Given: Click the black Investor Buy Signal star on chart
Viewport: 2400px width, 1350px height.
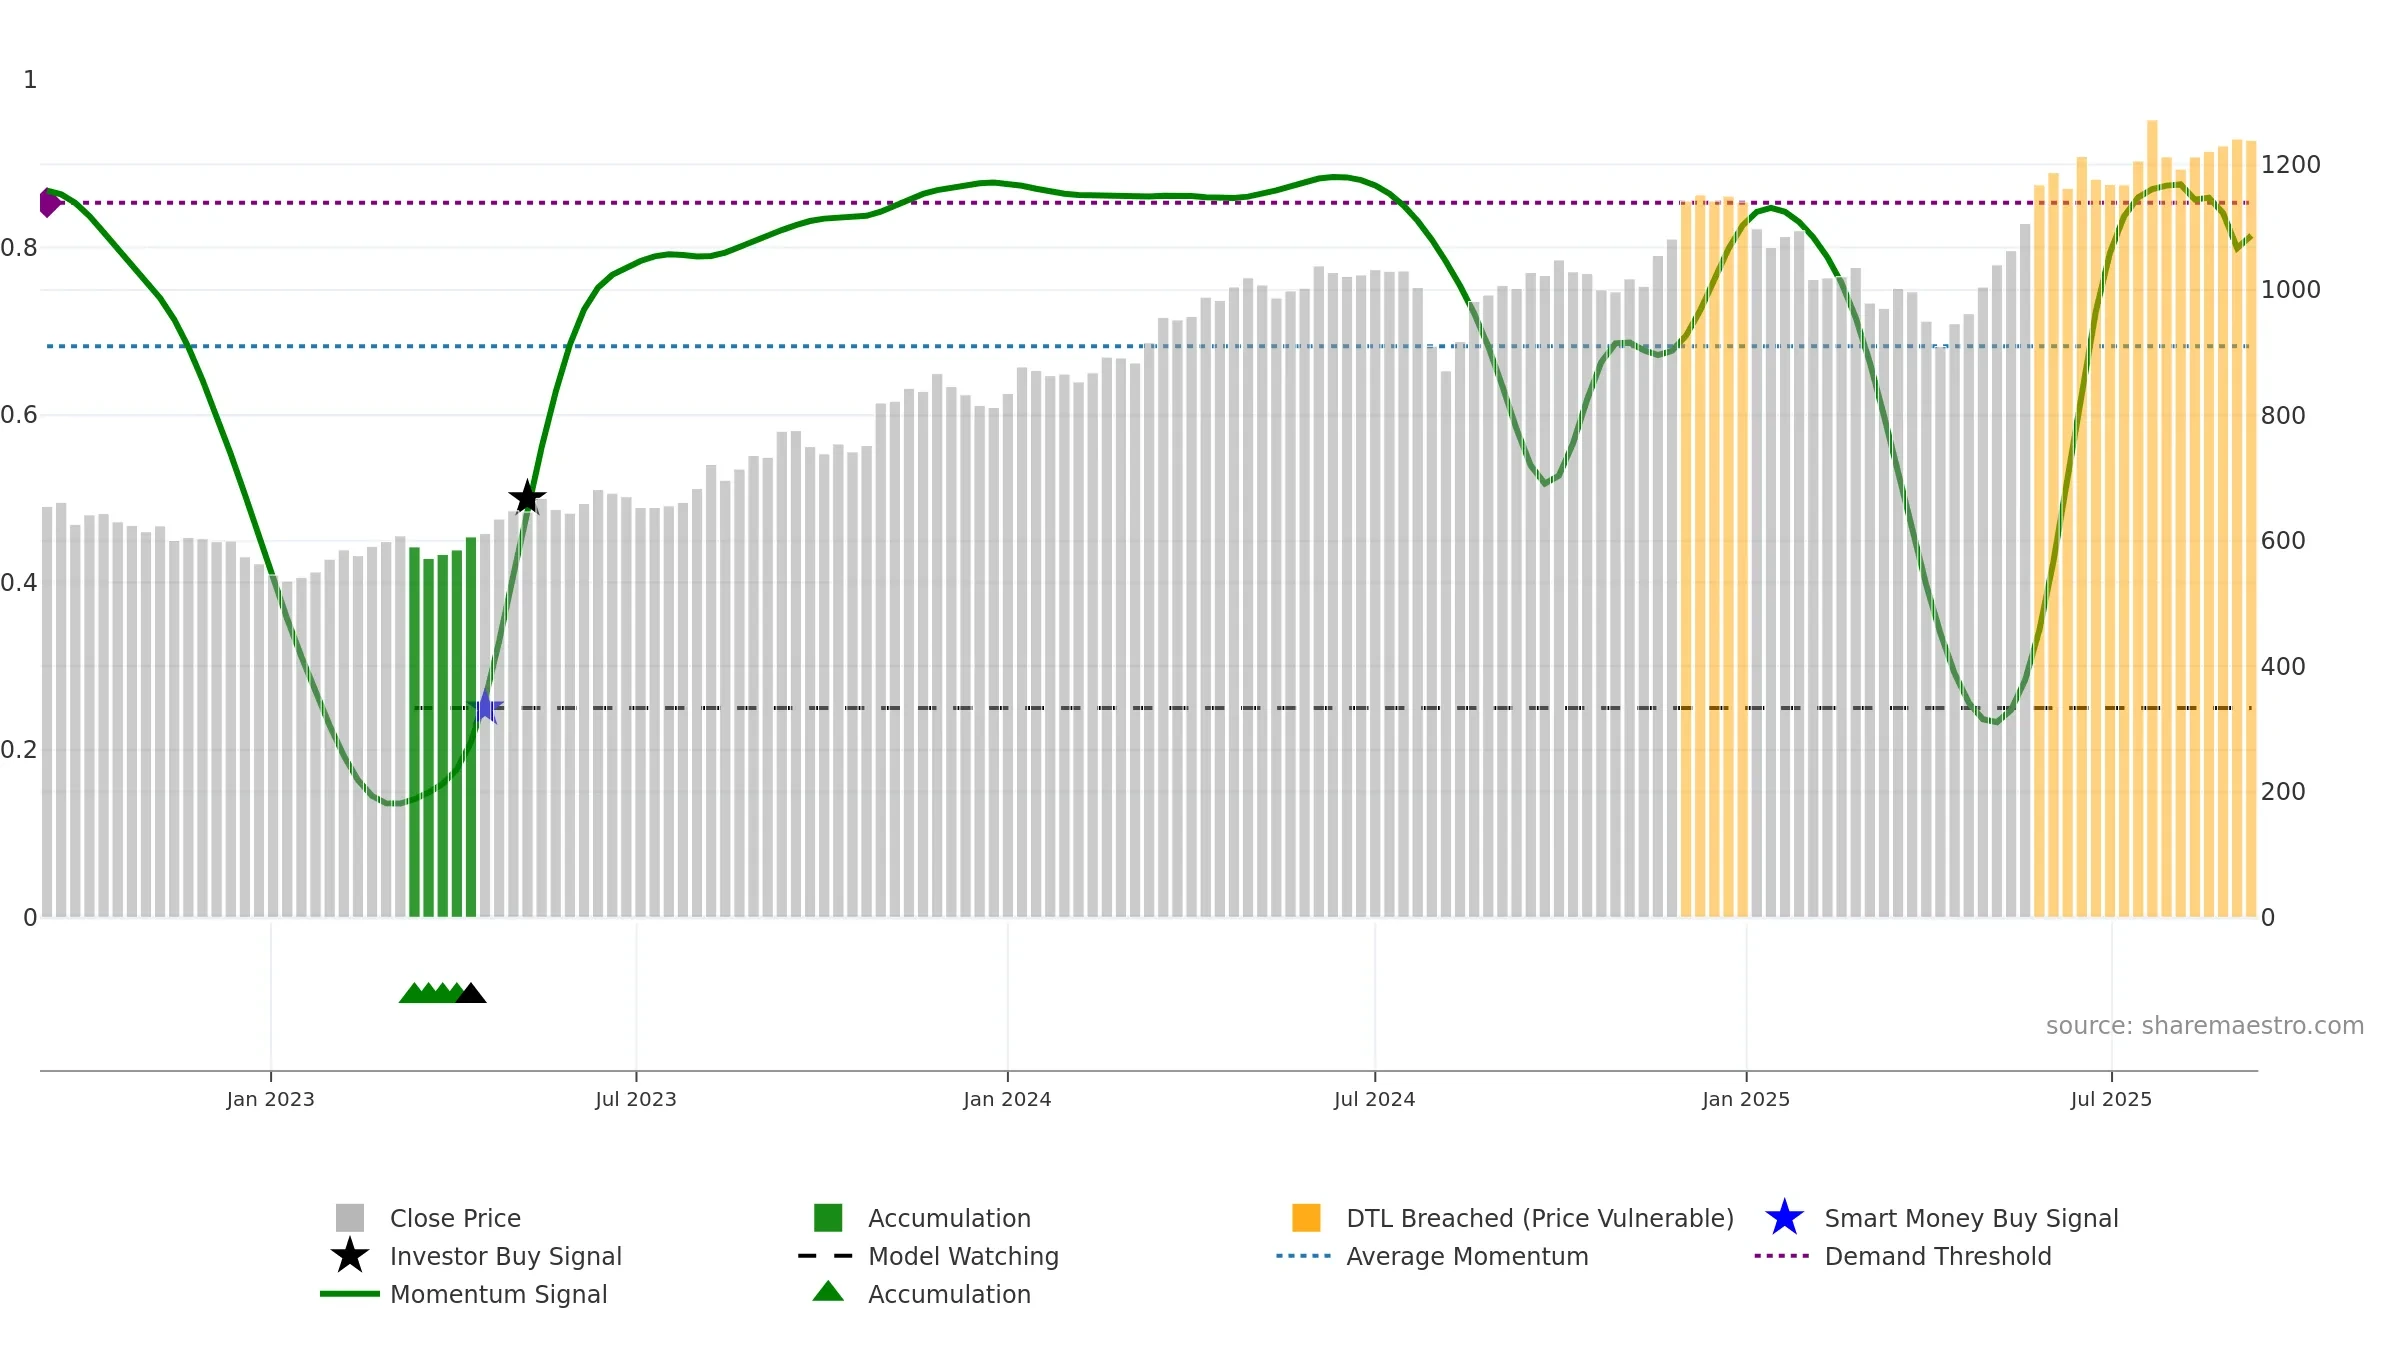Looking at the screenshot, I should tap(527, 497).
